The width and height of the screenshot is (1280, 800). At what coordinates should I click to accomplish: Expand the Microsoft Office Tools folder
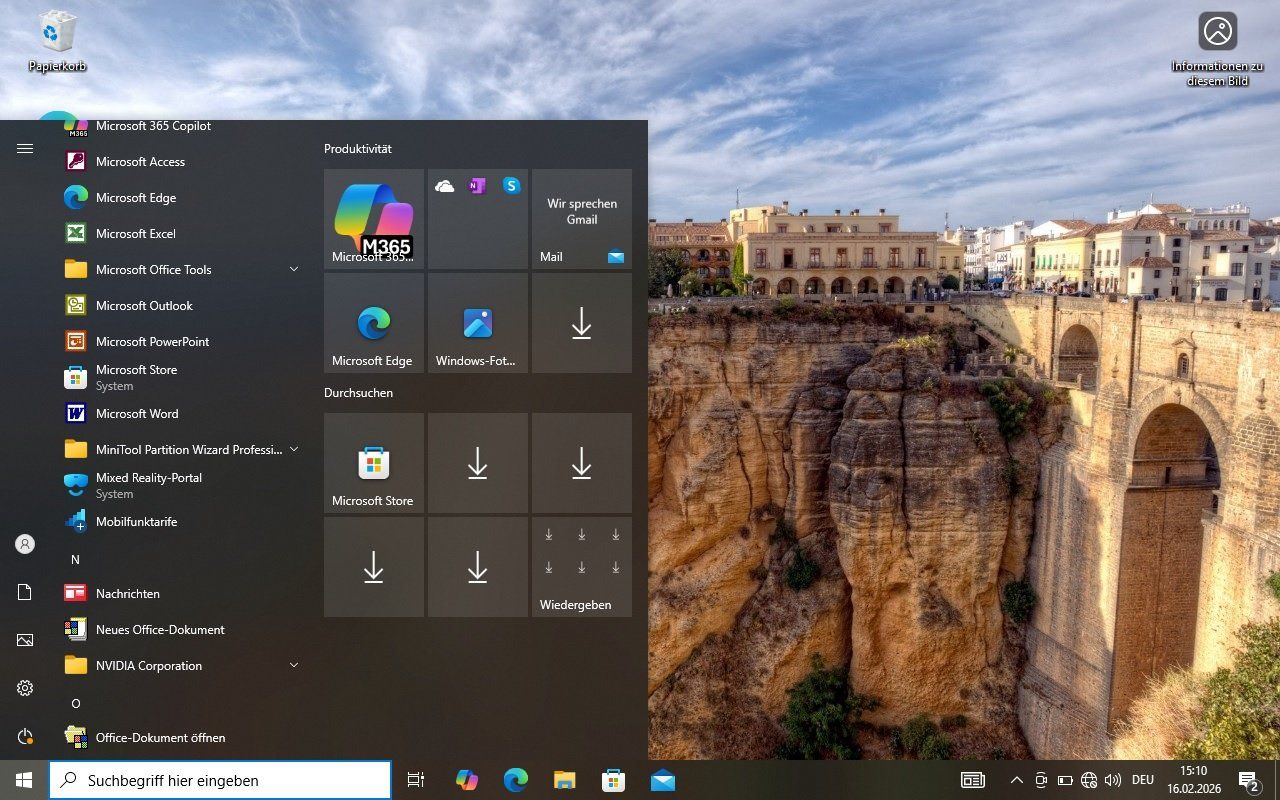[x=182, y=269]
